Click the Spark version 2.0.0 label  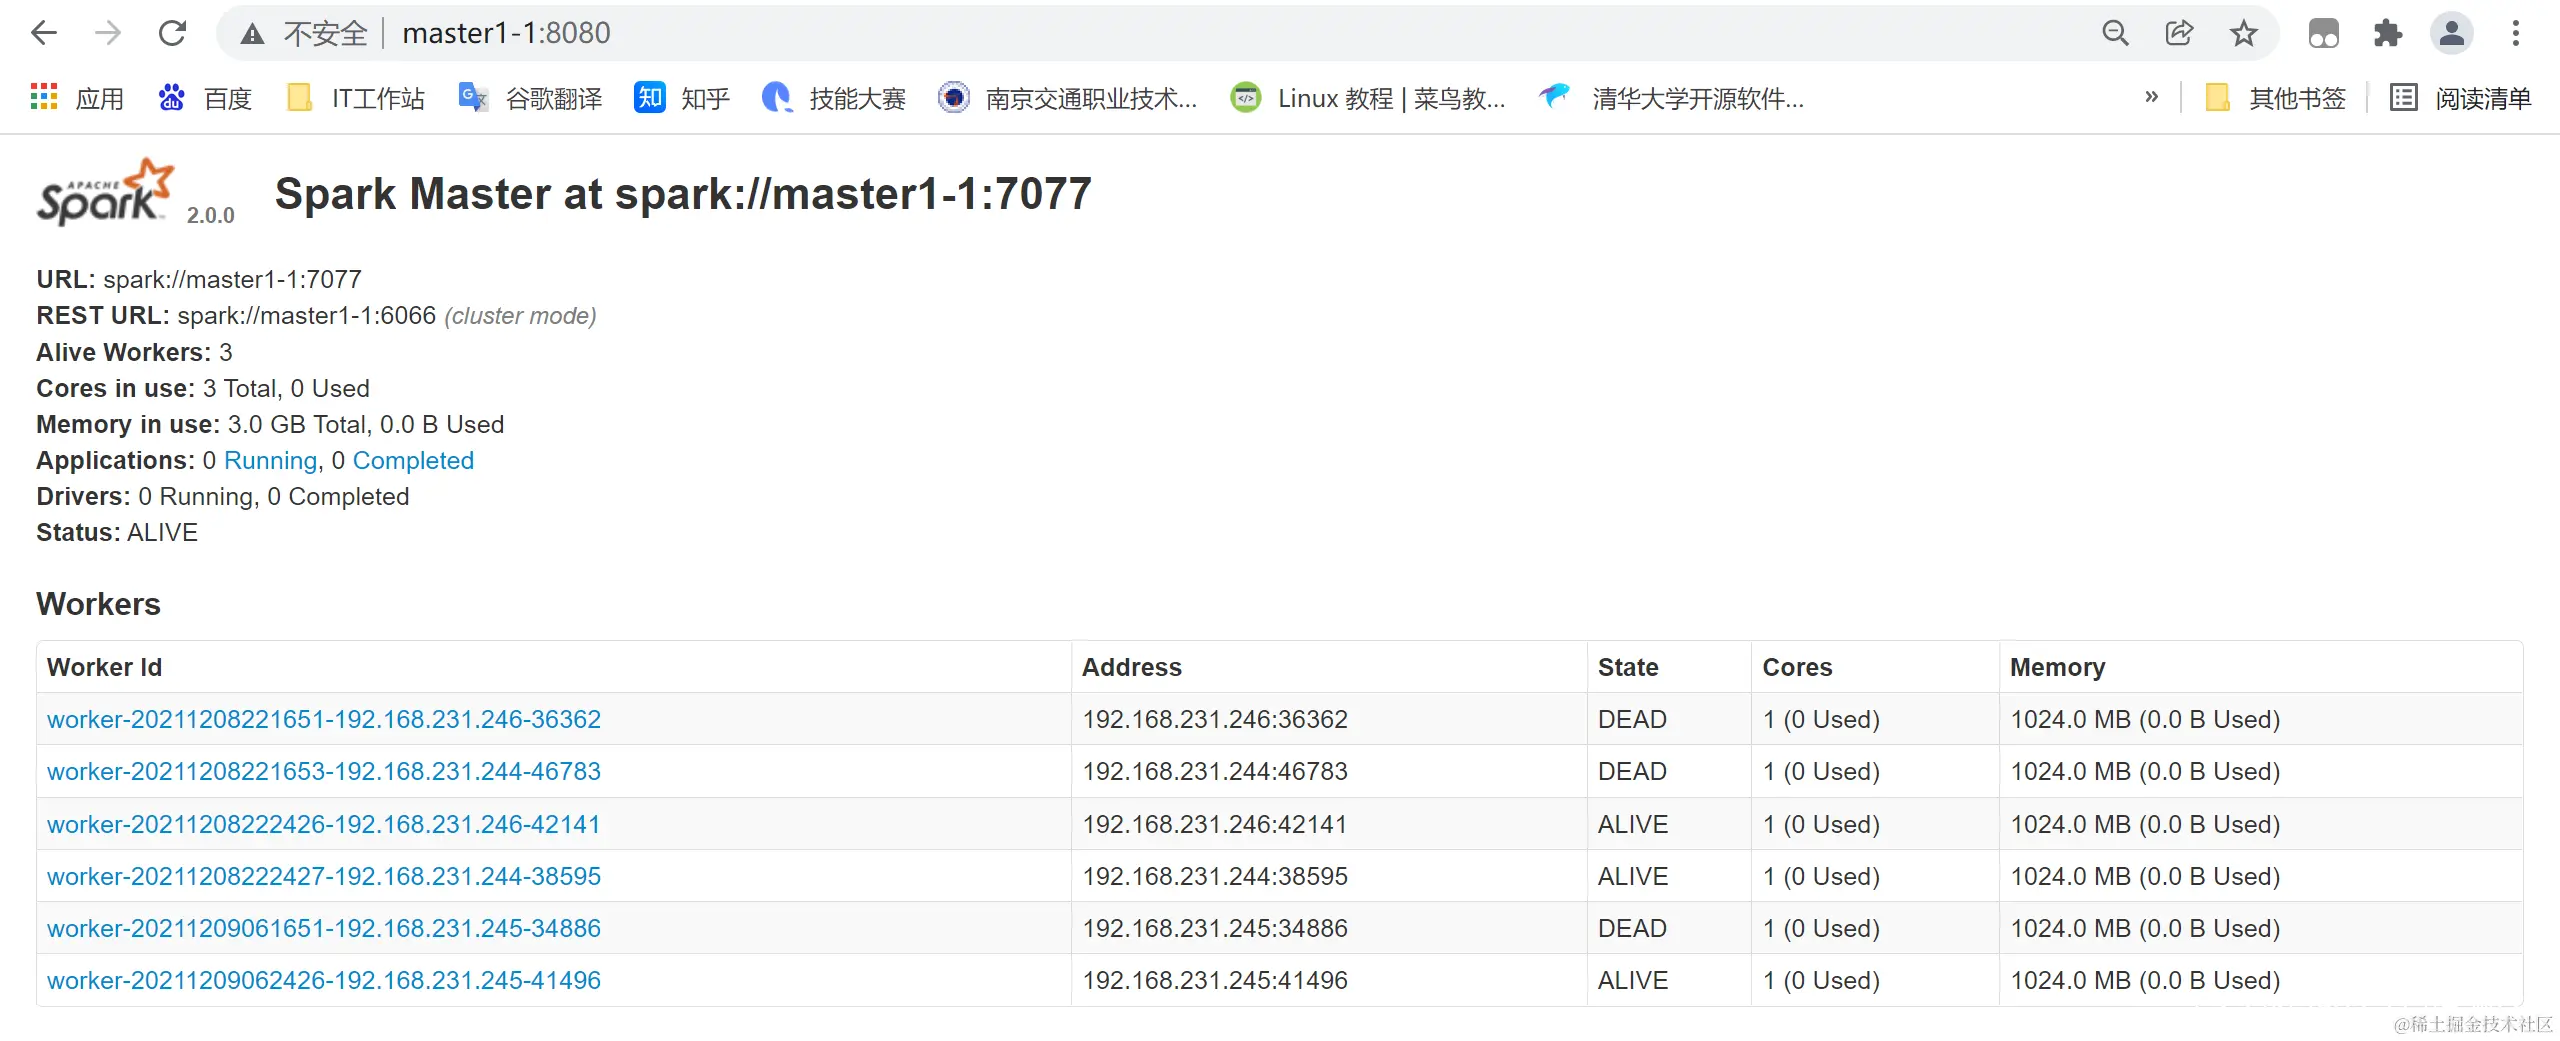(210, 216)
